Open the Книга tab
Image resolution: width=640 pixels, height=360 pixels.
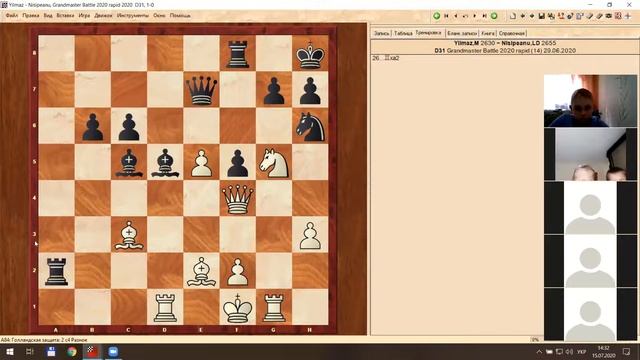[488, 33]
